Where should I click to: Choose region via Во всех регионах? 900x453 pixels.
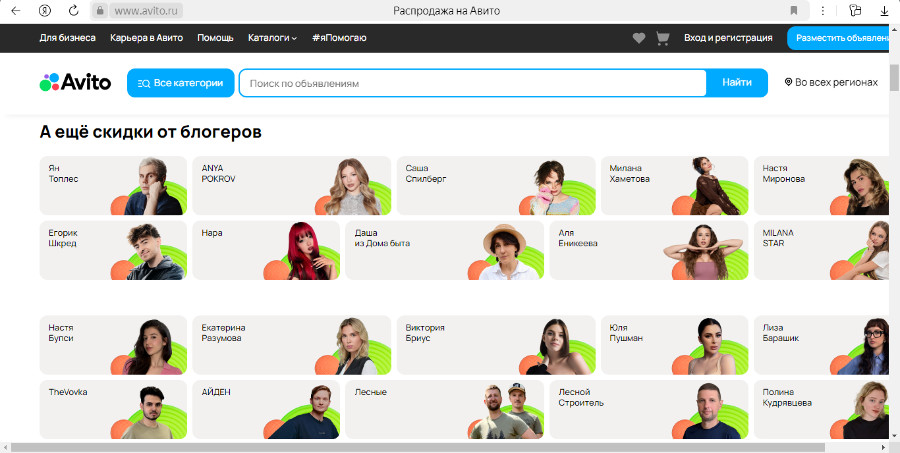coord(831,83)
